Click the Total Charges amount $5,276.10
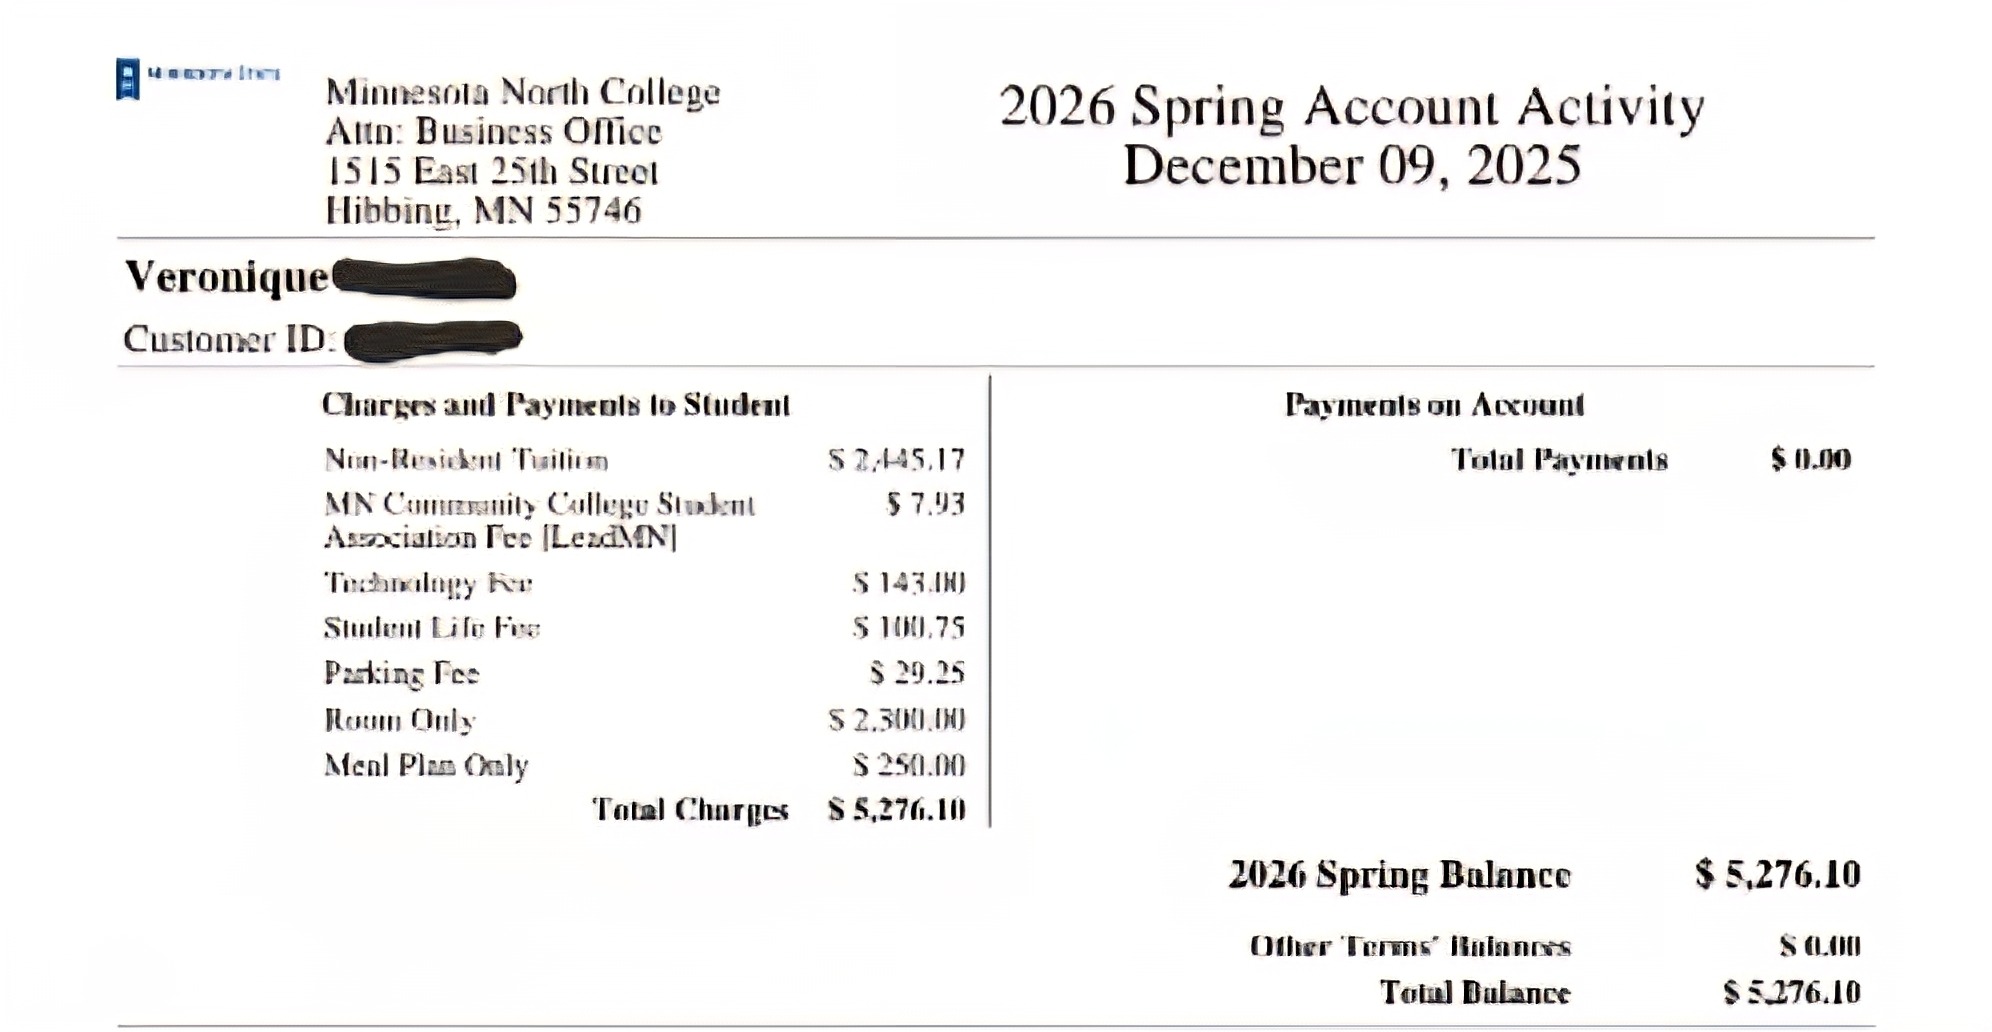Screen dimensions: 1992x1032 point(896,809)
